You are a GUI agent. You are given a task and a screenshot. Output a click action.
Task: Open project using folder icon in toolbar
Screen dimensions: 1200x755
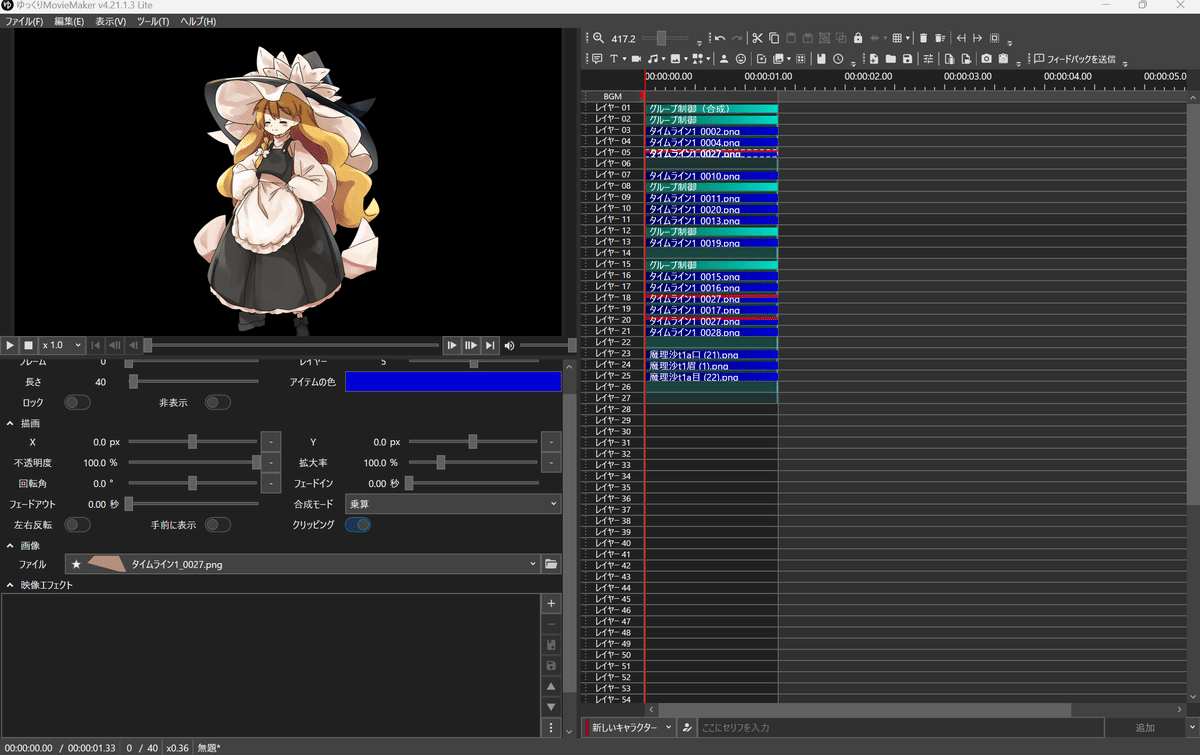click(x=890, y=59)
